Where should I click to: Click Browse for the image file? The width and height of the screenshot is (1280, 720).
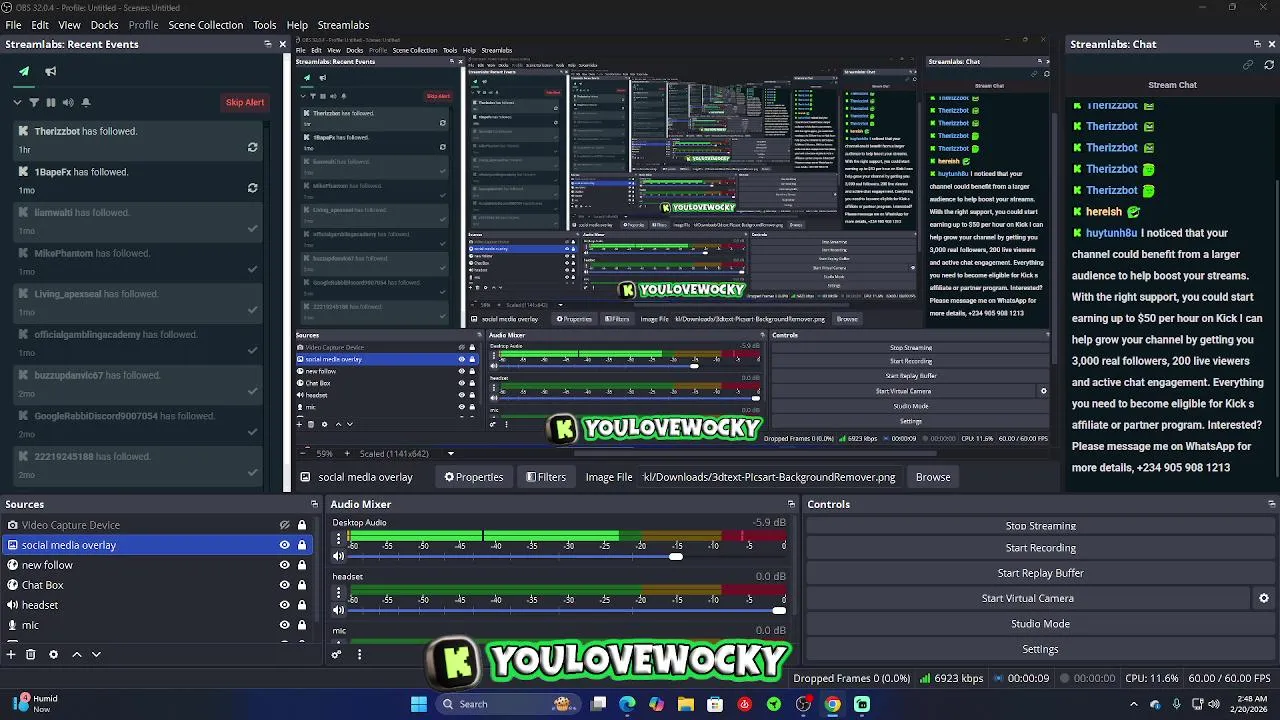[x=932, y=477]
